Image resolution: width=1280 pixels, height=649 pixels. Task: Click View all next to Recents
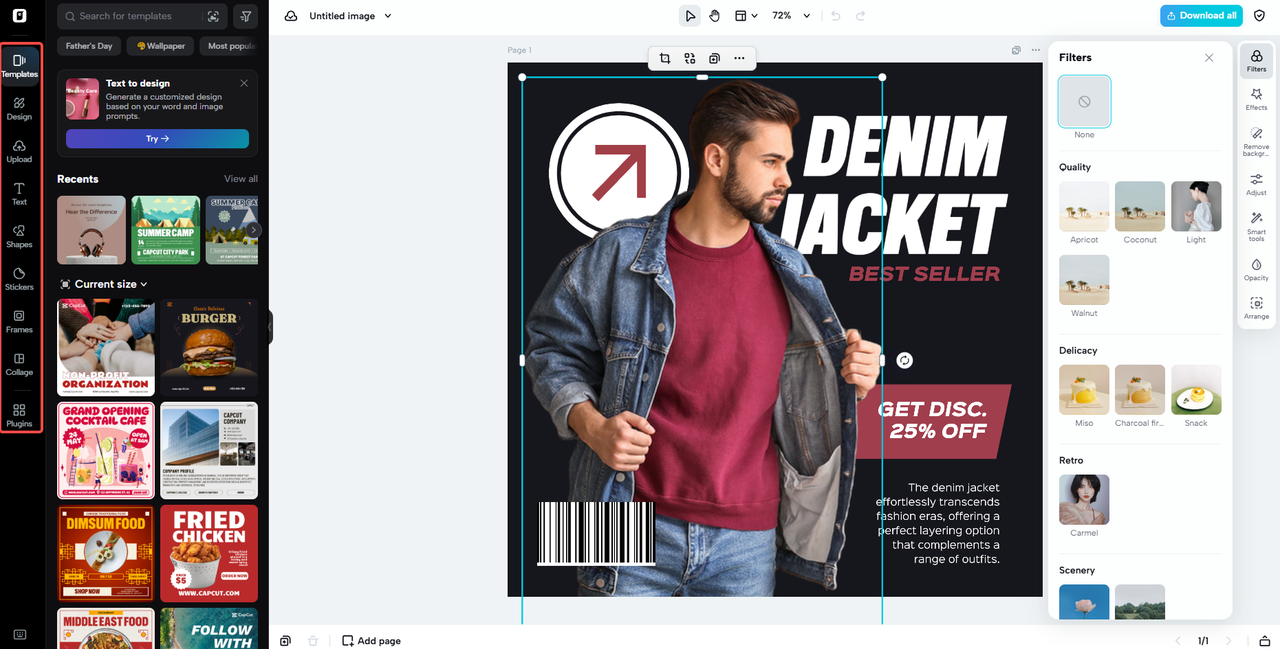click(241, 179)
